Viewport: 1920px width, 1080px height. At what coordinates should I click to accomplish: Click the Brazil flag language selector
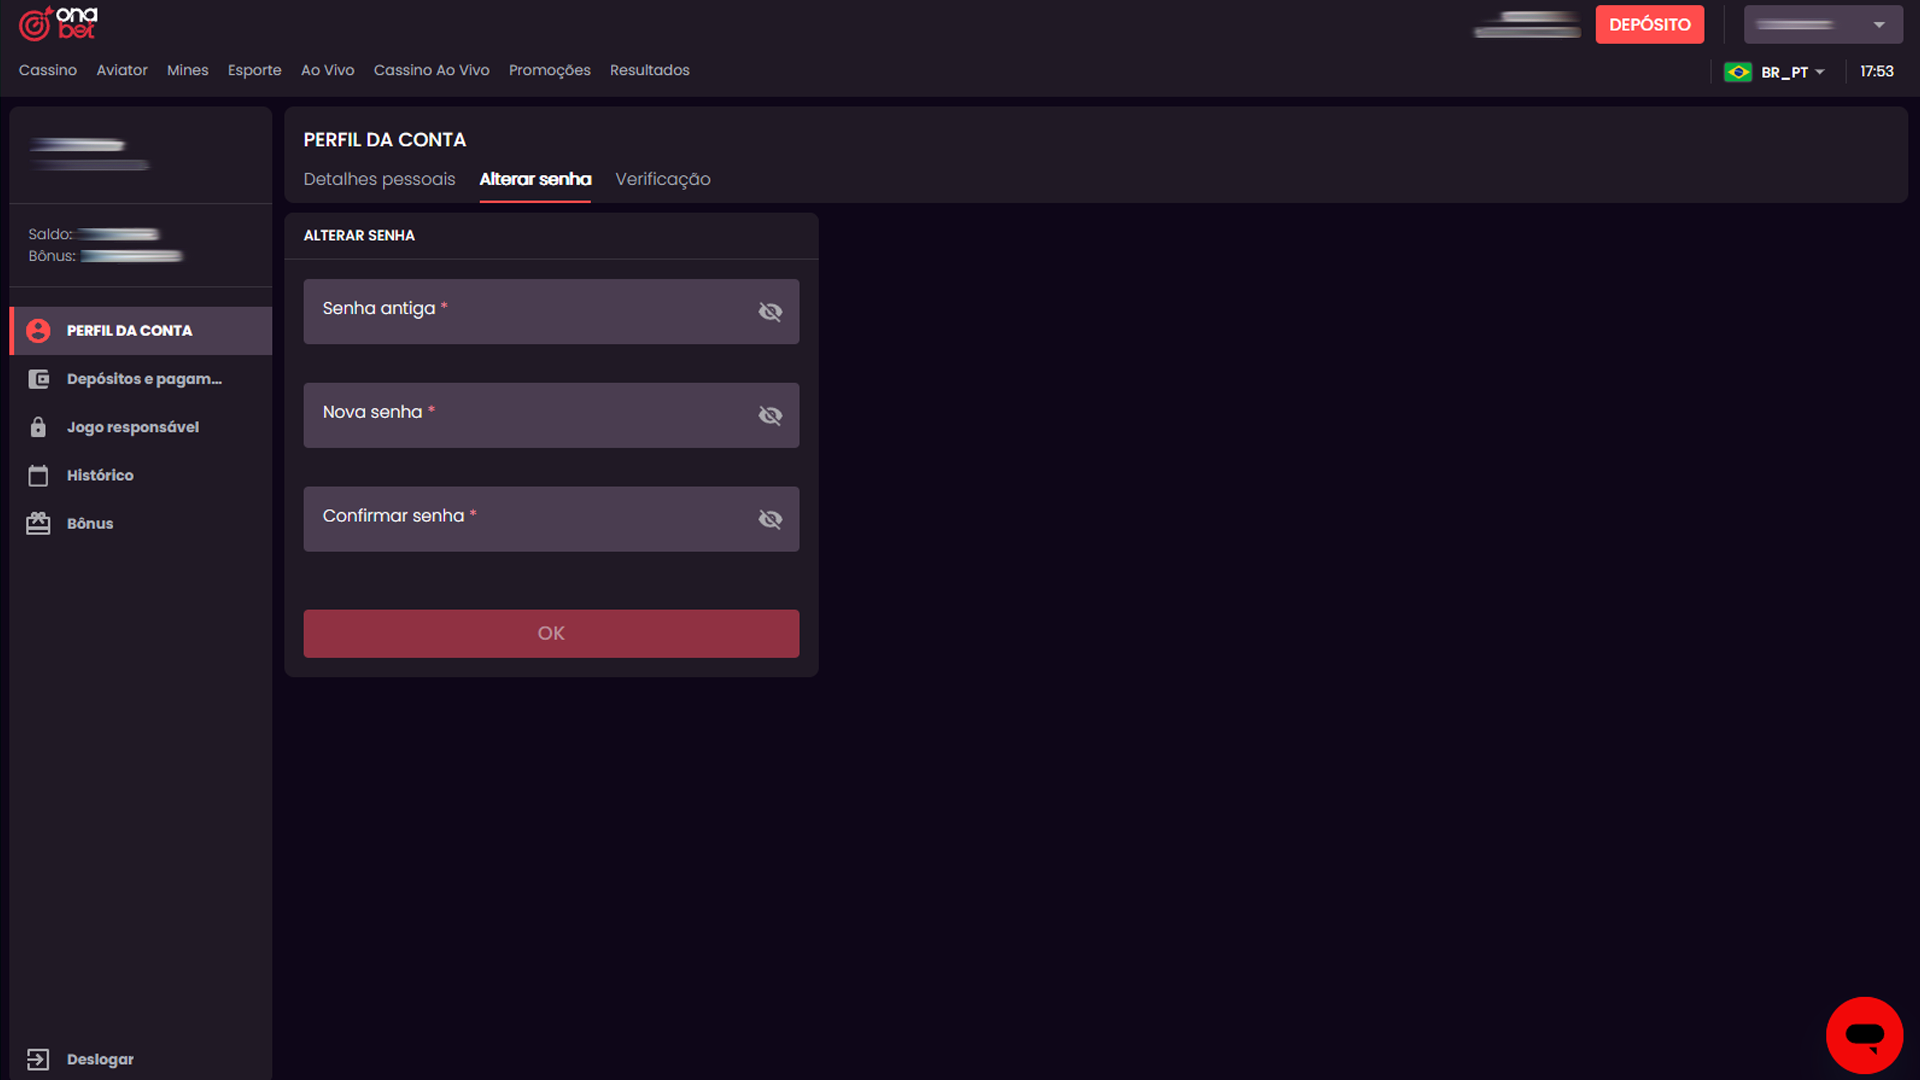(x=1738, y=72)
